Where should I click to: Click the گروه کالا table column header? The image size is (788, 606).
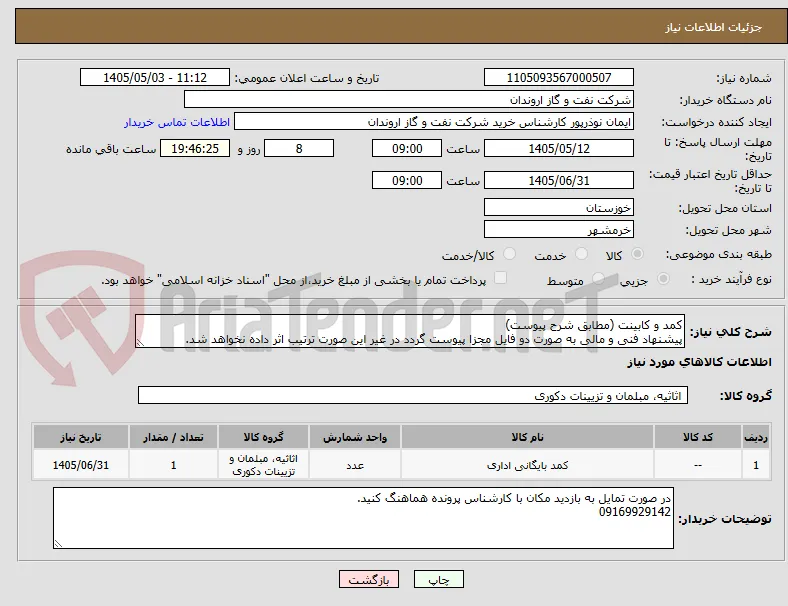pos(263,437)
